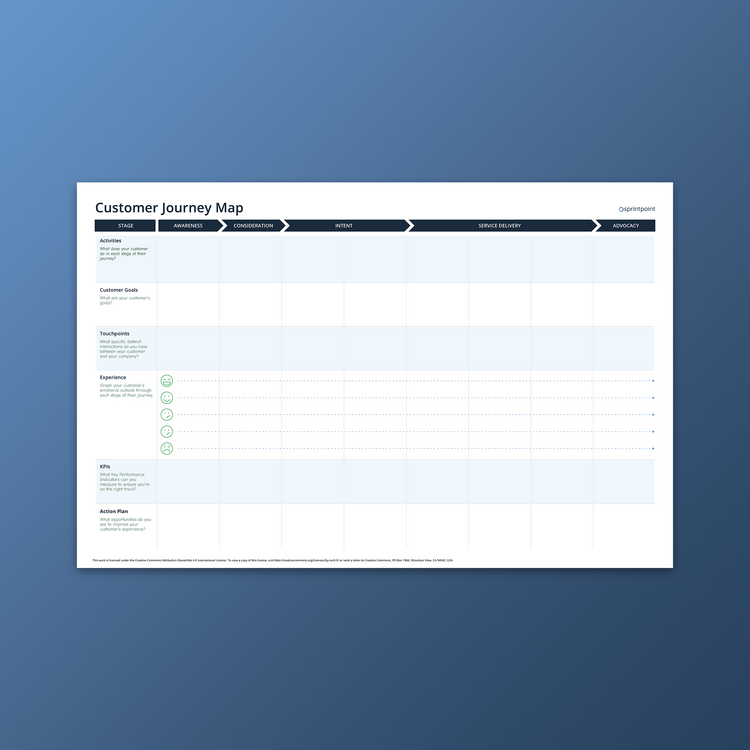Click the Customer Goals row label
750x750 pixels.
(119, 290)
